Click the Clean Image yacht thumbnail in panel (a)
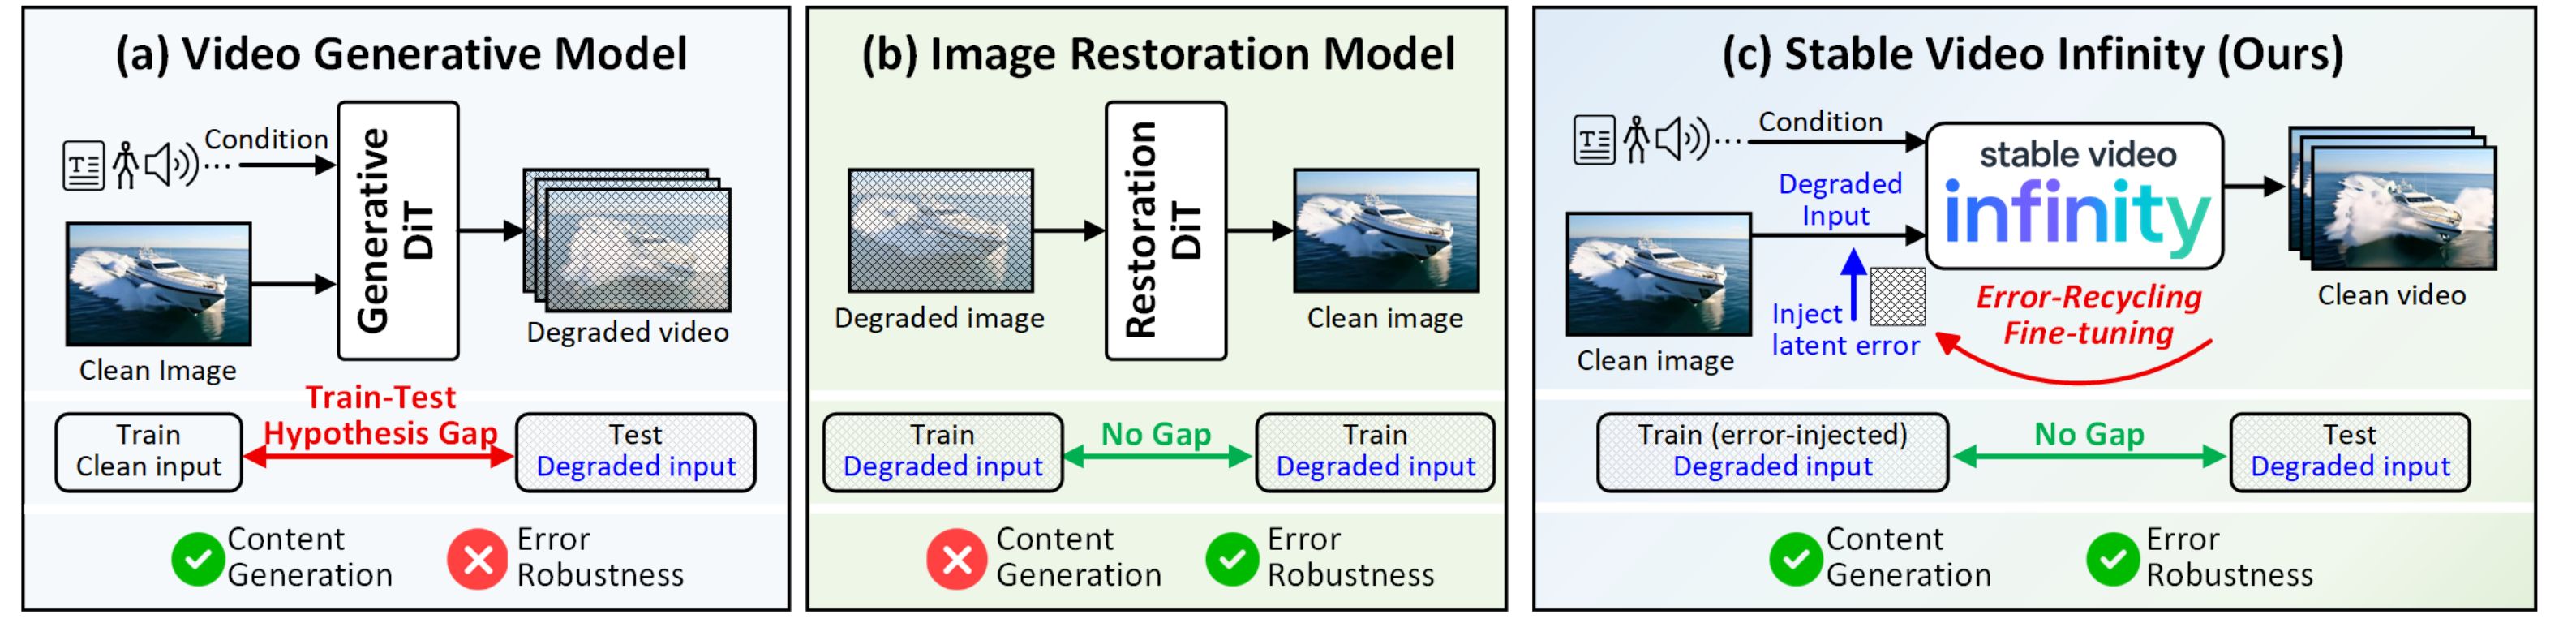The image size is (2576, 636). click(x=158, y=285)
